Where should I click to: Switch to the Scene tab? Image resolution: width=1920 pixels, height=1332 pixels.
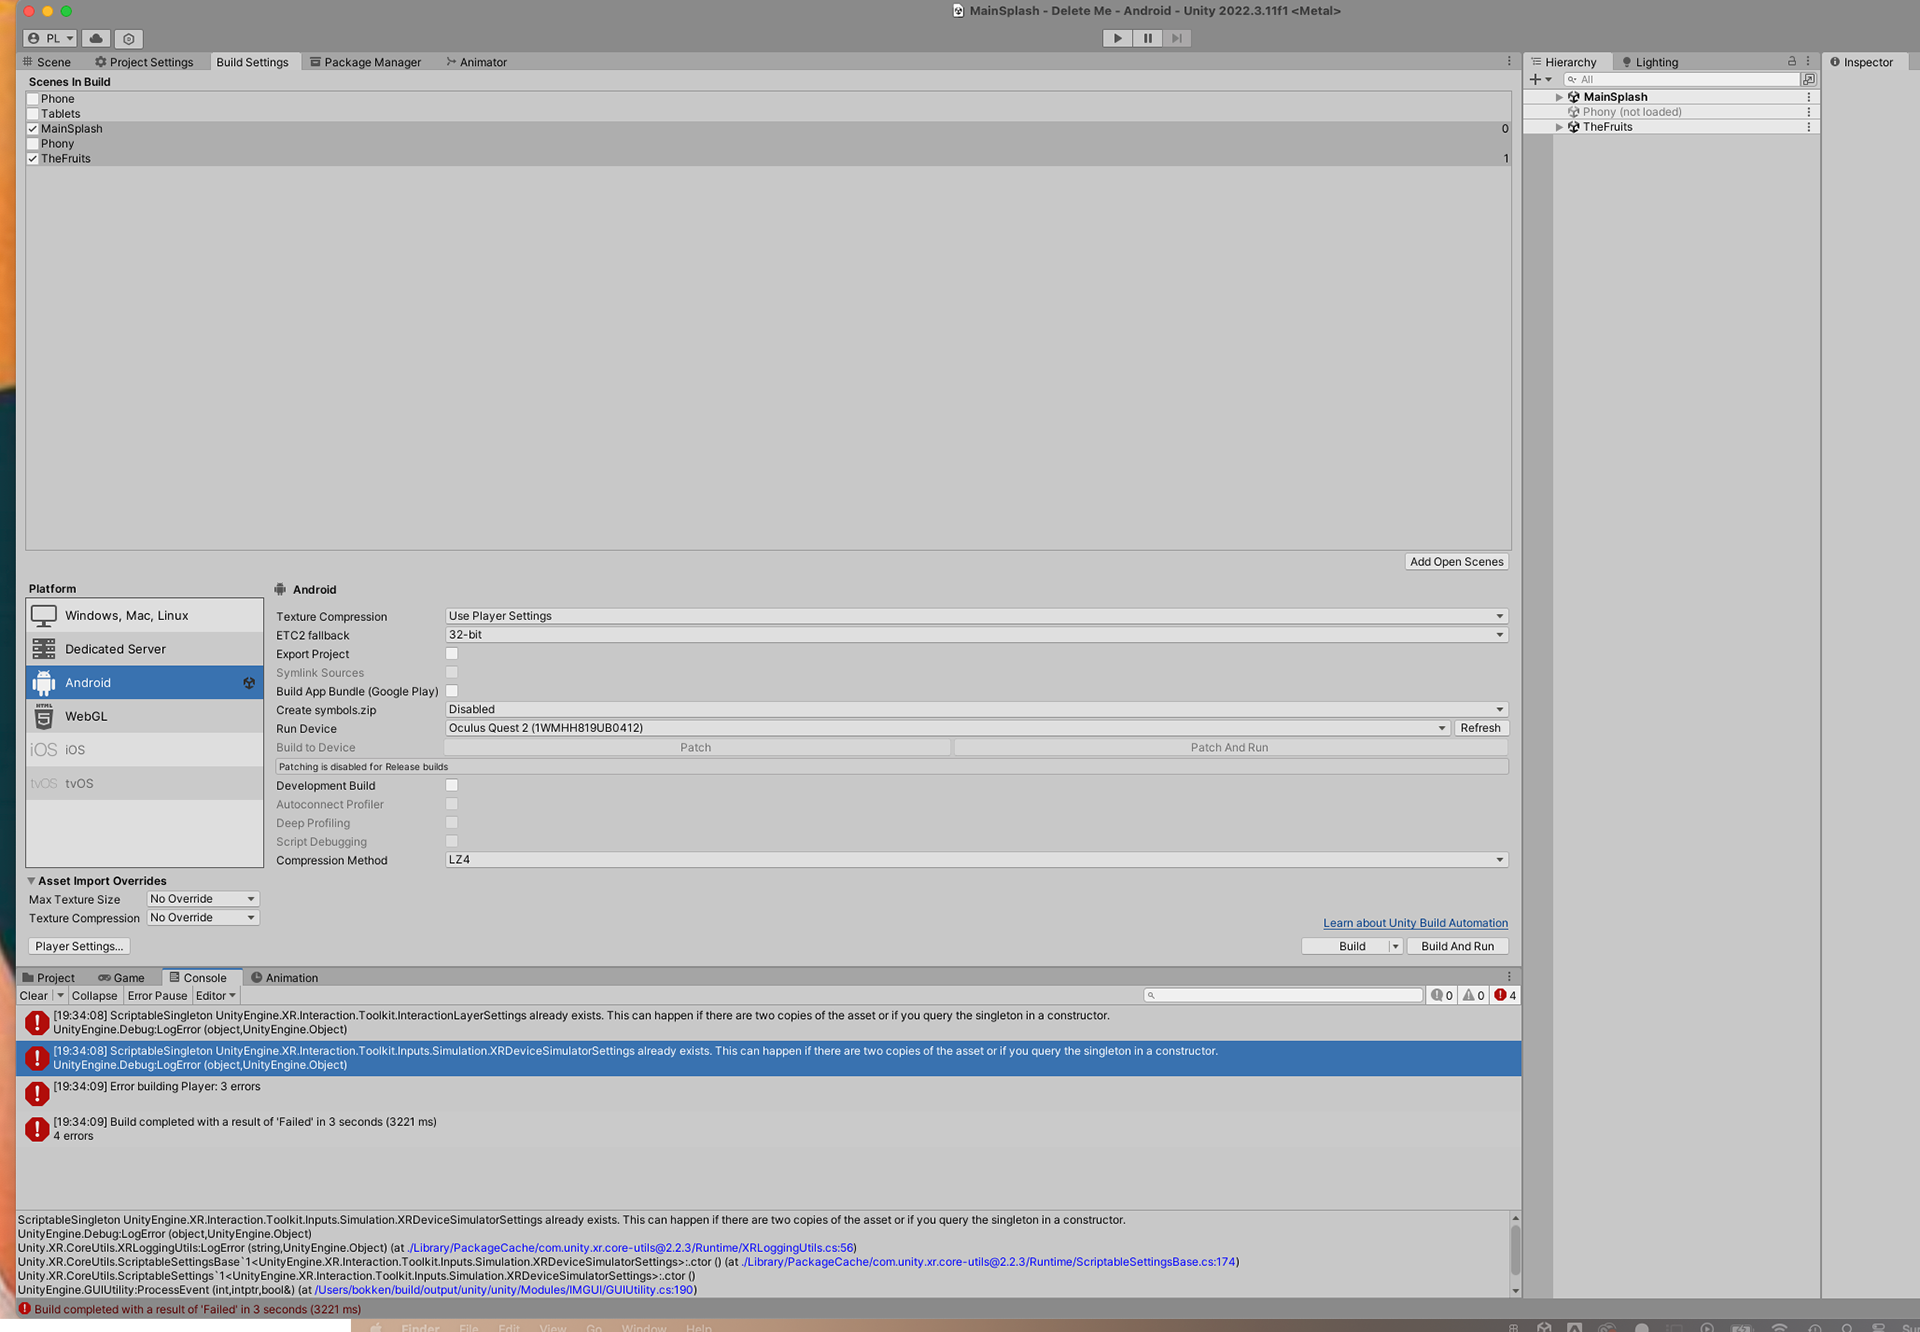point(47,62)
